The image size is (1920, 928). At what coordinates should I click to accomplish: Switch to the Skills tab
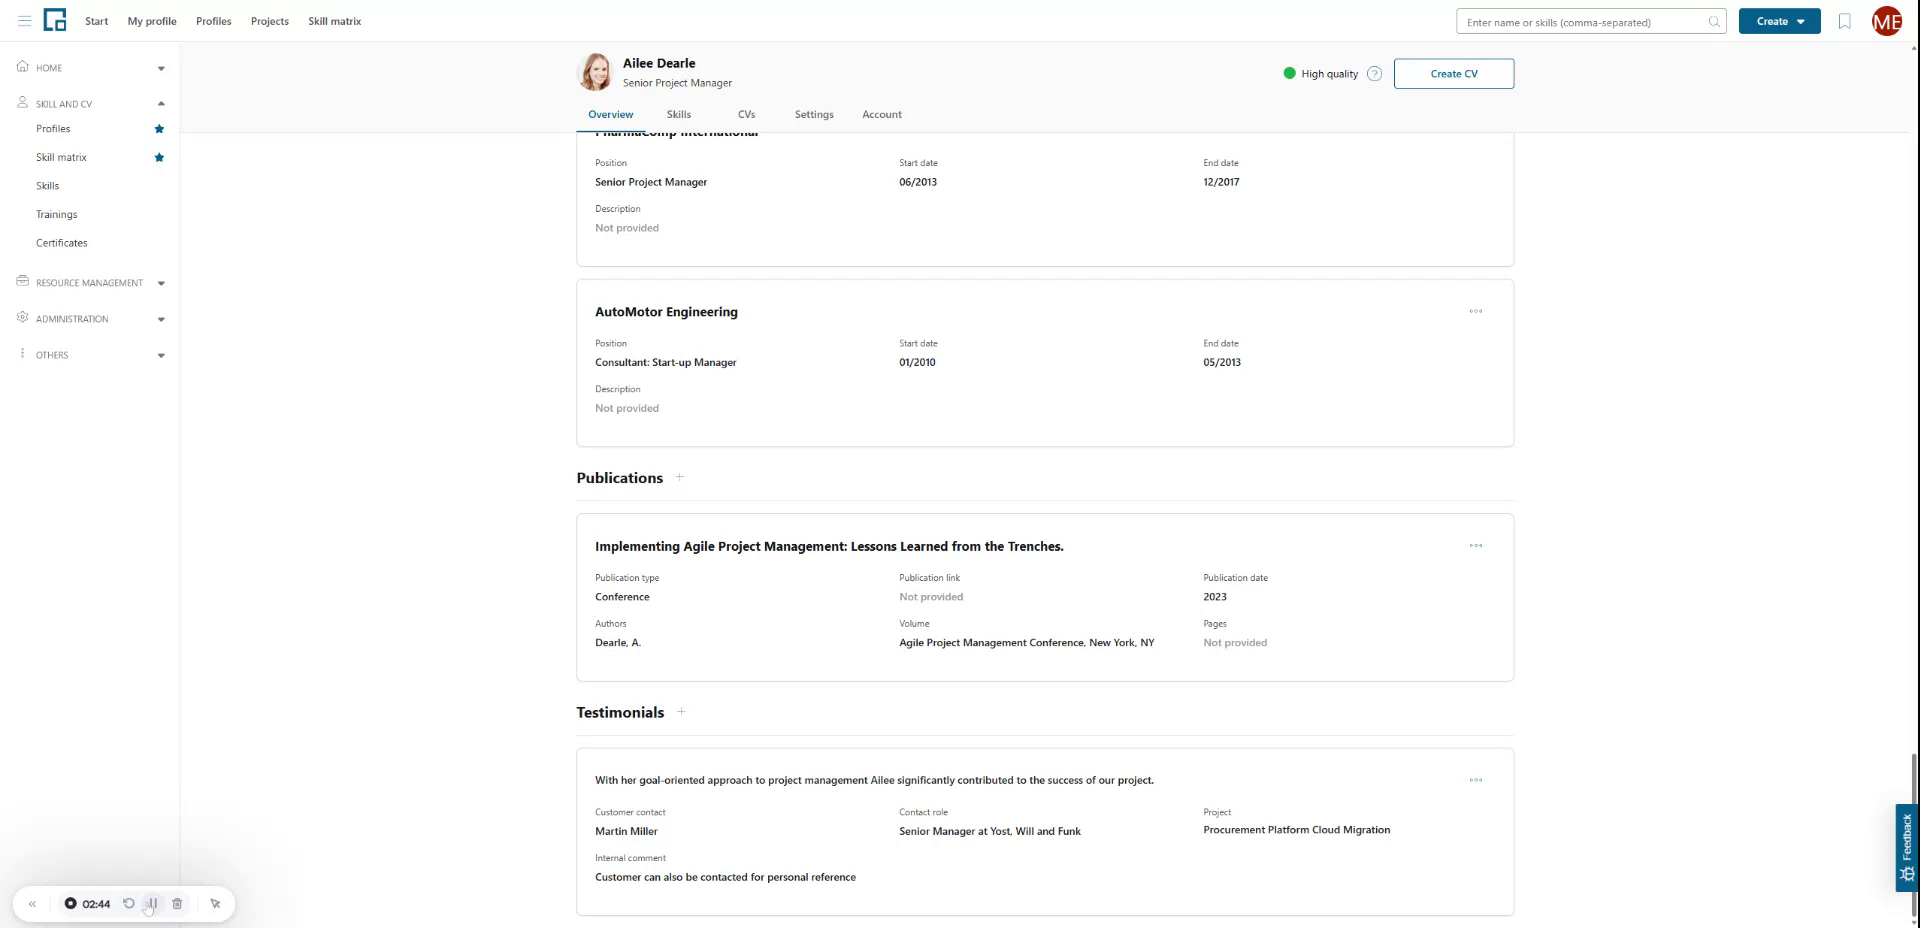(x=678, y=114)
